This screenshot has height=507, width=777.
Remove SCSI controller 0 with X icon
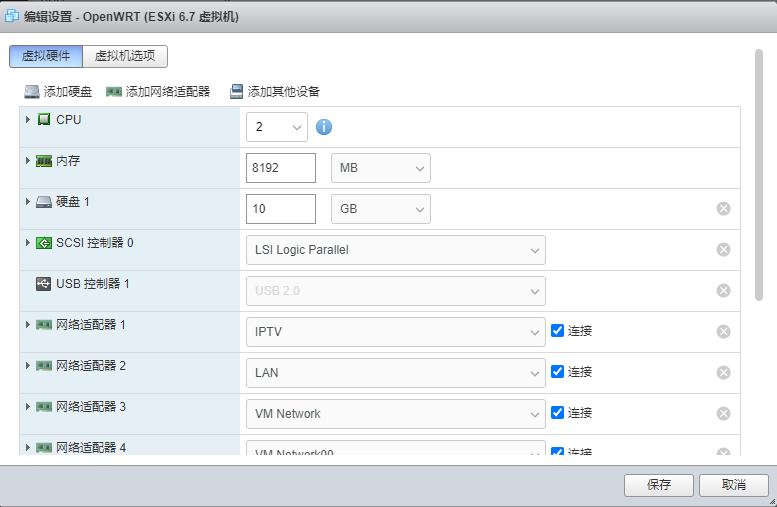723,250
